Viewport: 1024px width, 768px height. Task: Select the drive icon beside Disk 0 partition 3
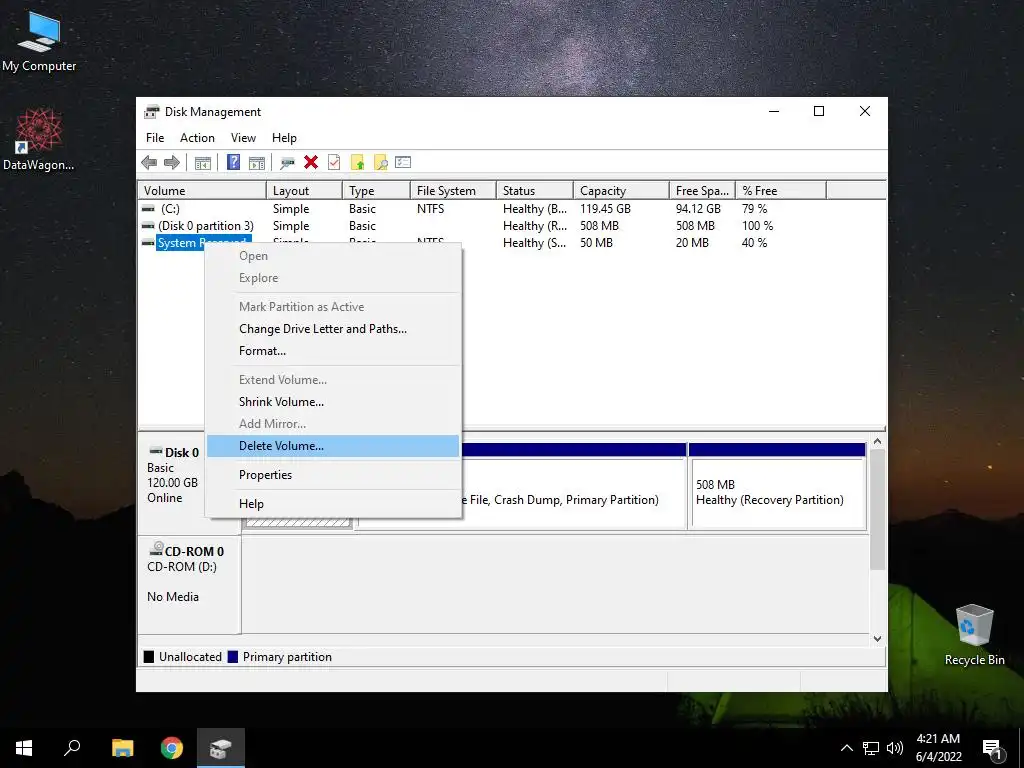[148, 226]
